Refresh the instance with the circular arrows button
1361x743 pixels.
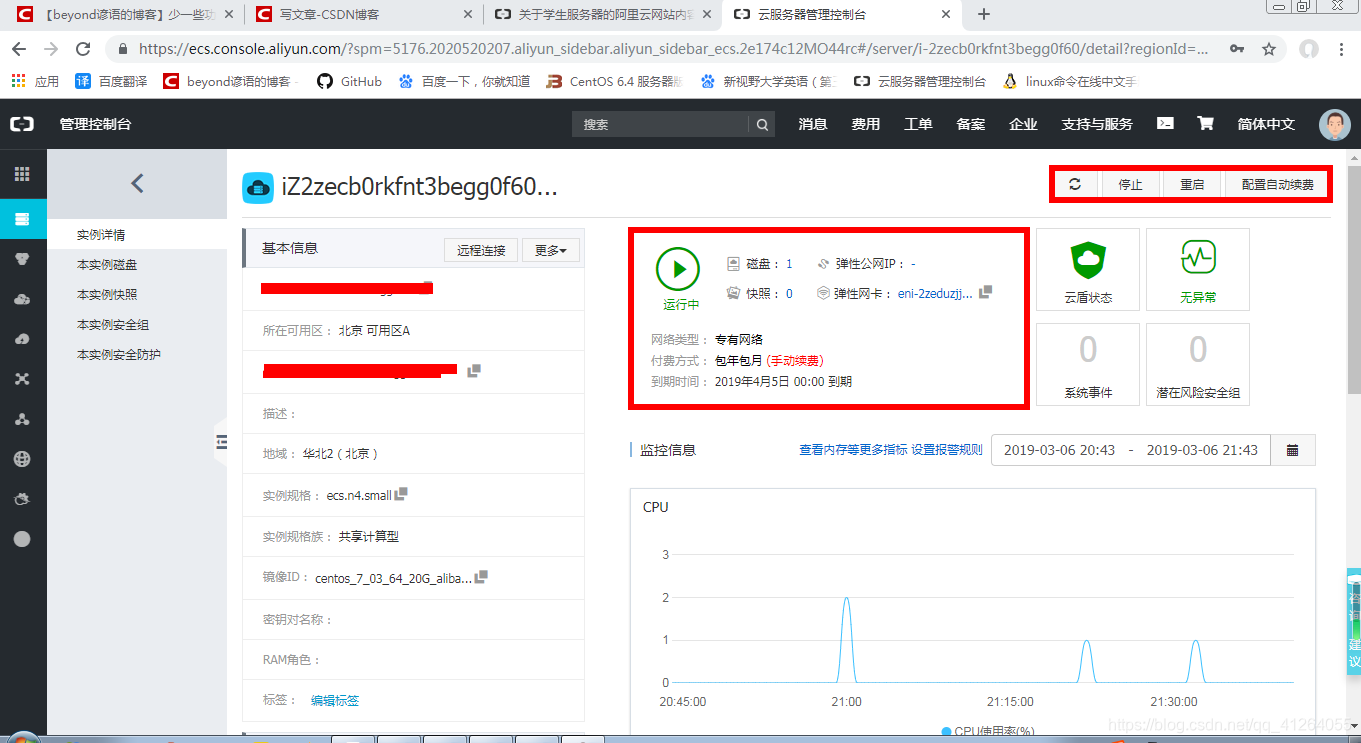click(x=1075, y=184)
